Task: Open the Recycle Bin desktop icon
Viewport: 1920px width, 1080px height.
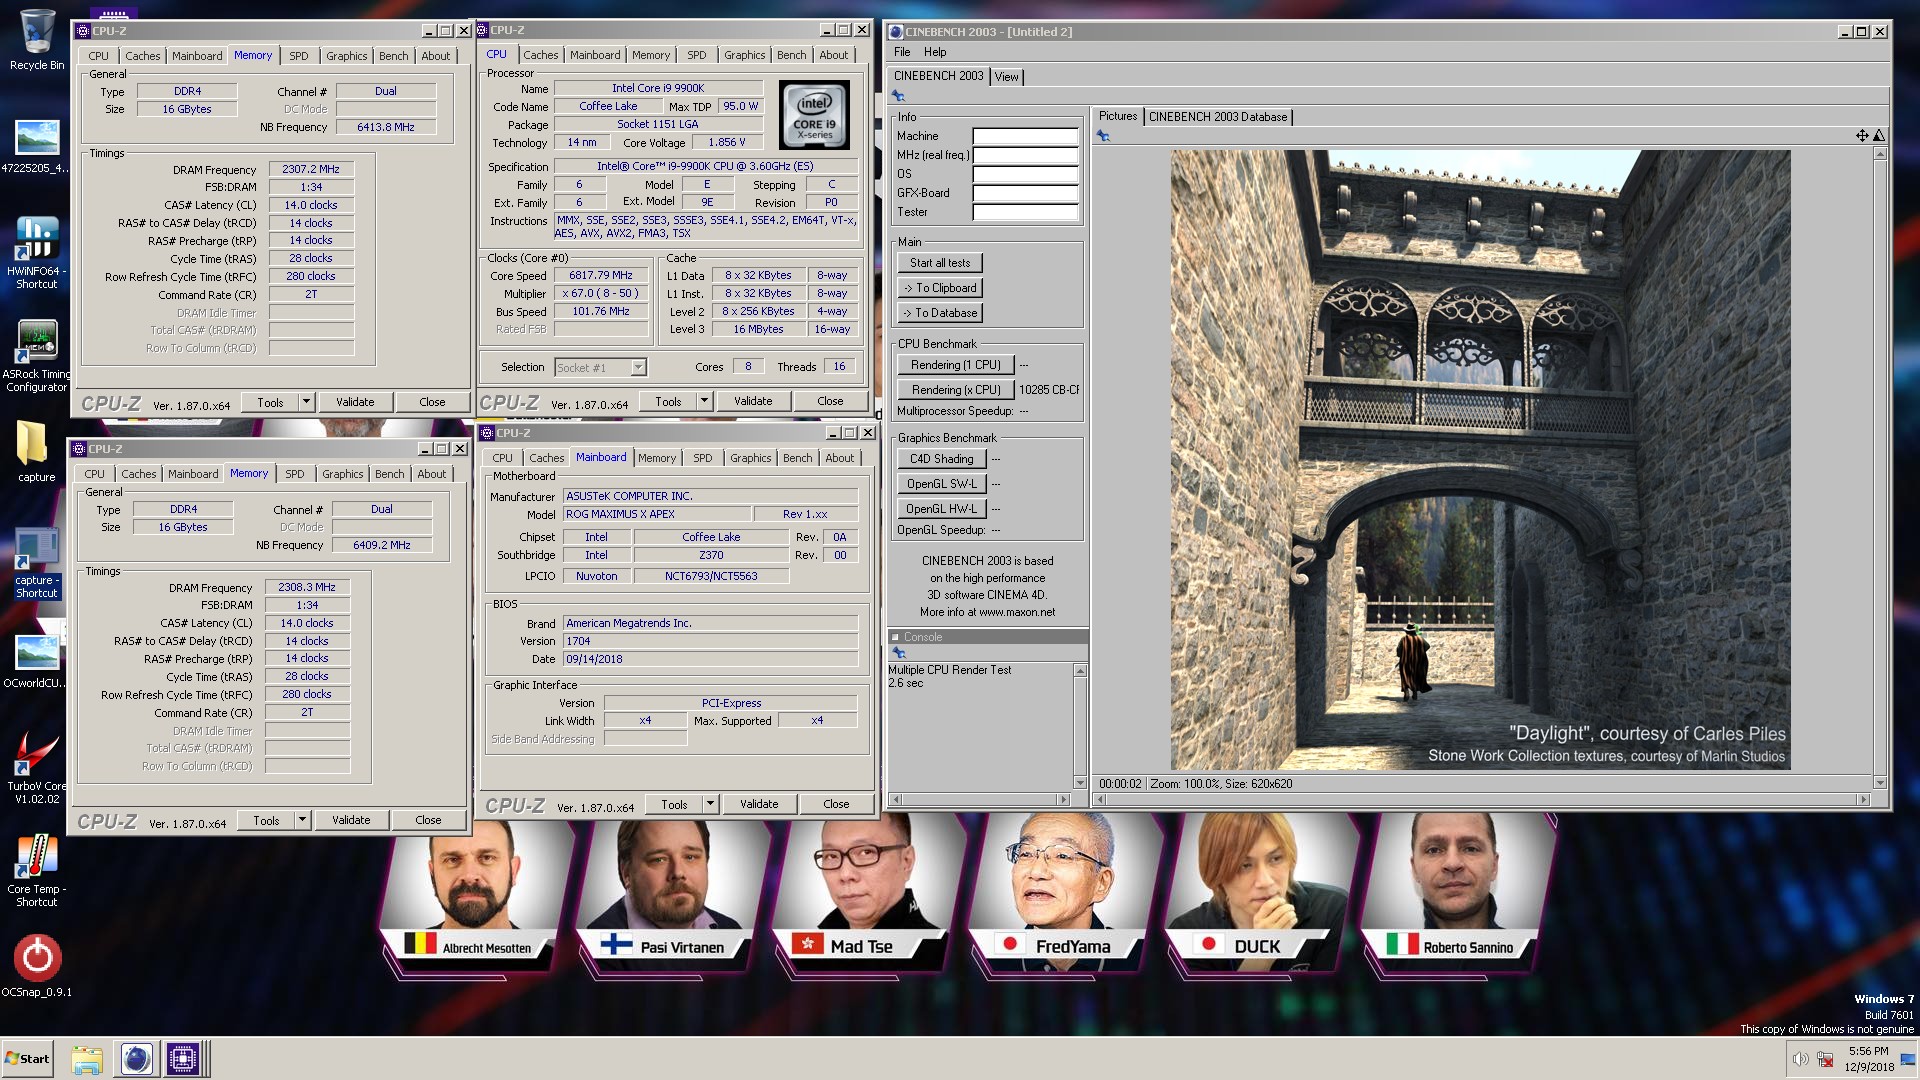Action: 37,40
